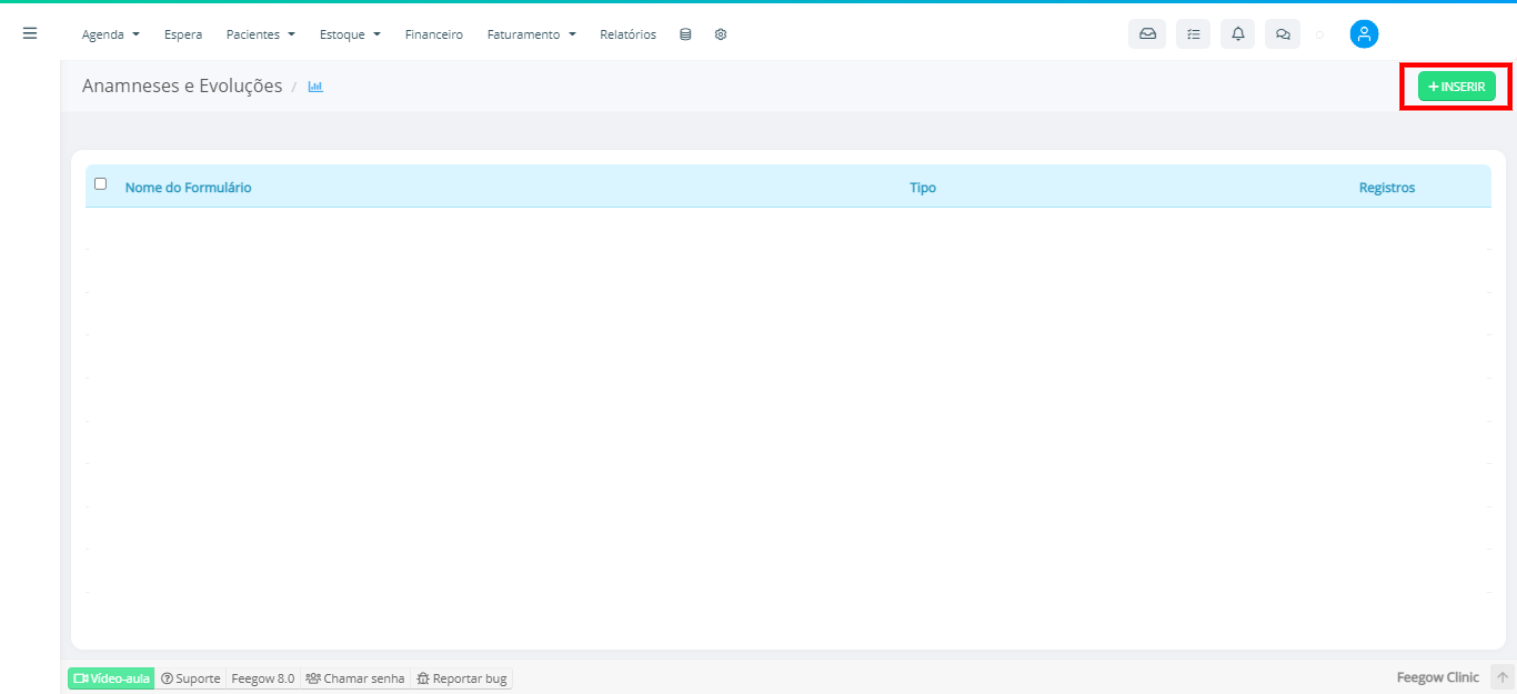Open the notifications bell
The image size is (1517, 694).
tap(1238, 34)
